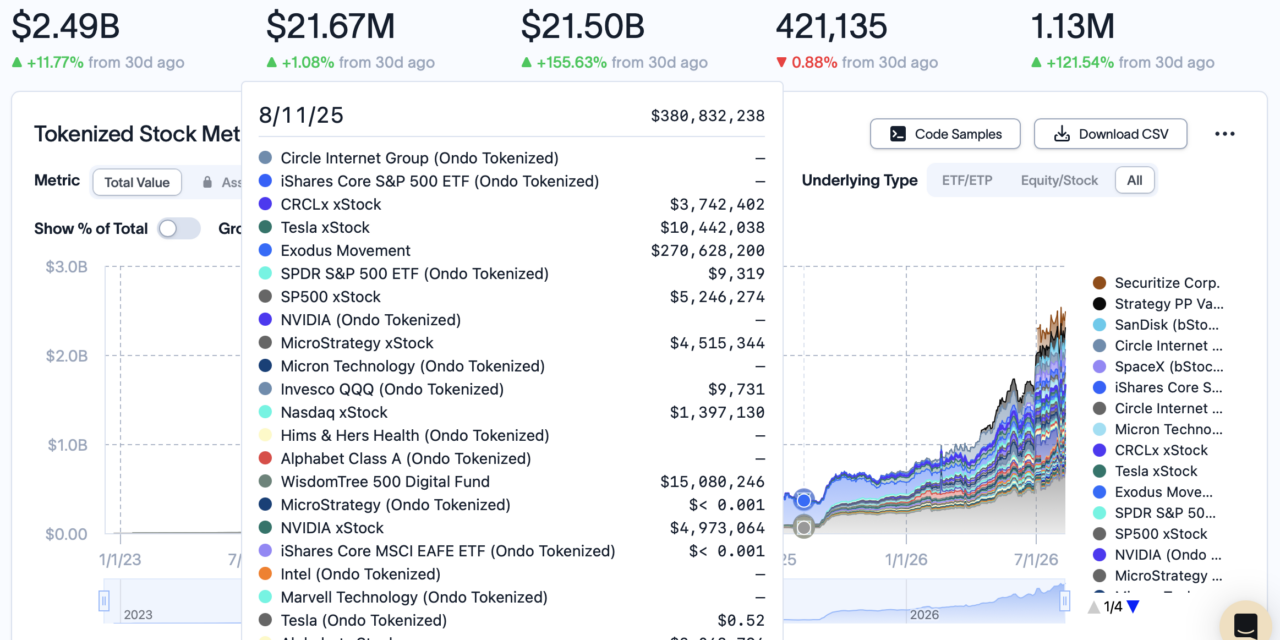Click Intel (Ondo Tokenized) tooltip row
This screenshot has width=1280, height=640.
(x=512, y=574)
